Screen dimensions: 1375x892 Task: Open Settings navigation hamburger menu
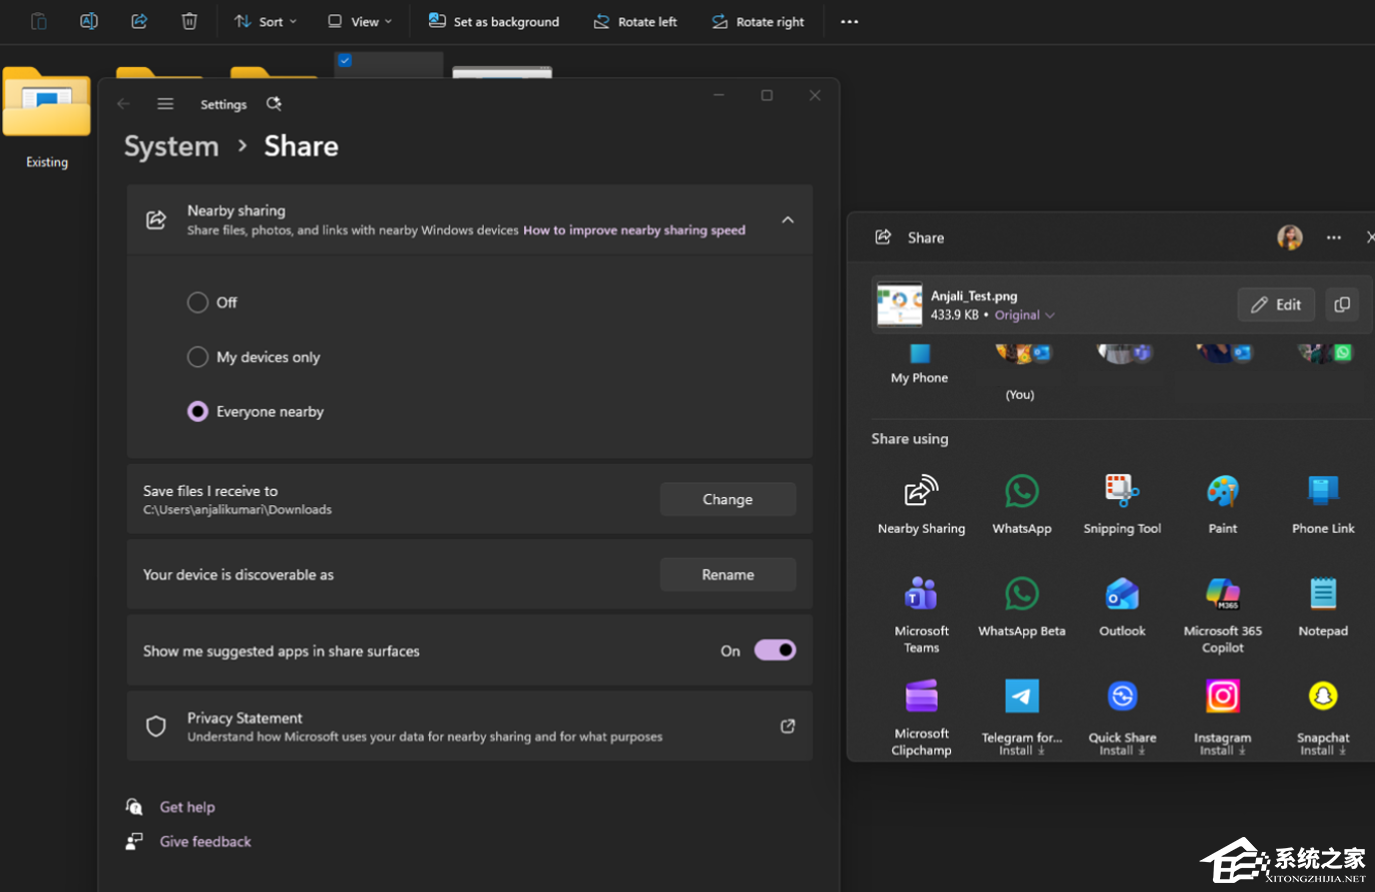[x=166, y=104]
